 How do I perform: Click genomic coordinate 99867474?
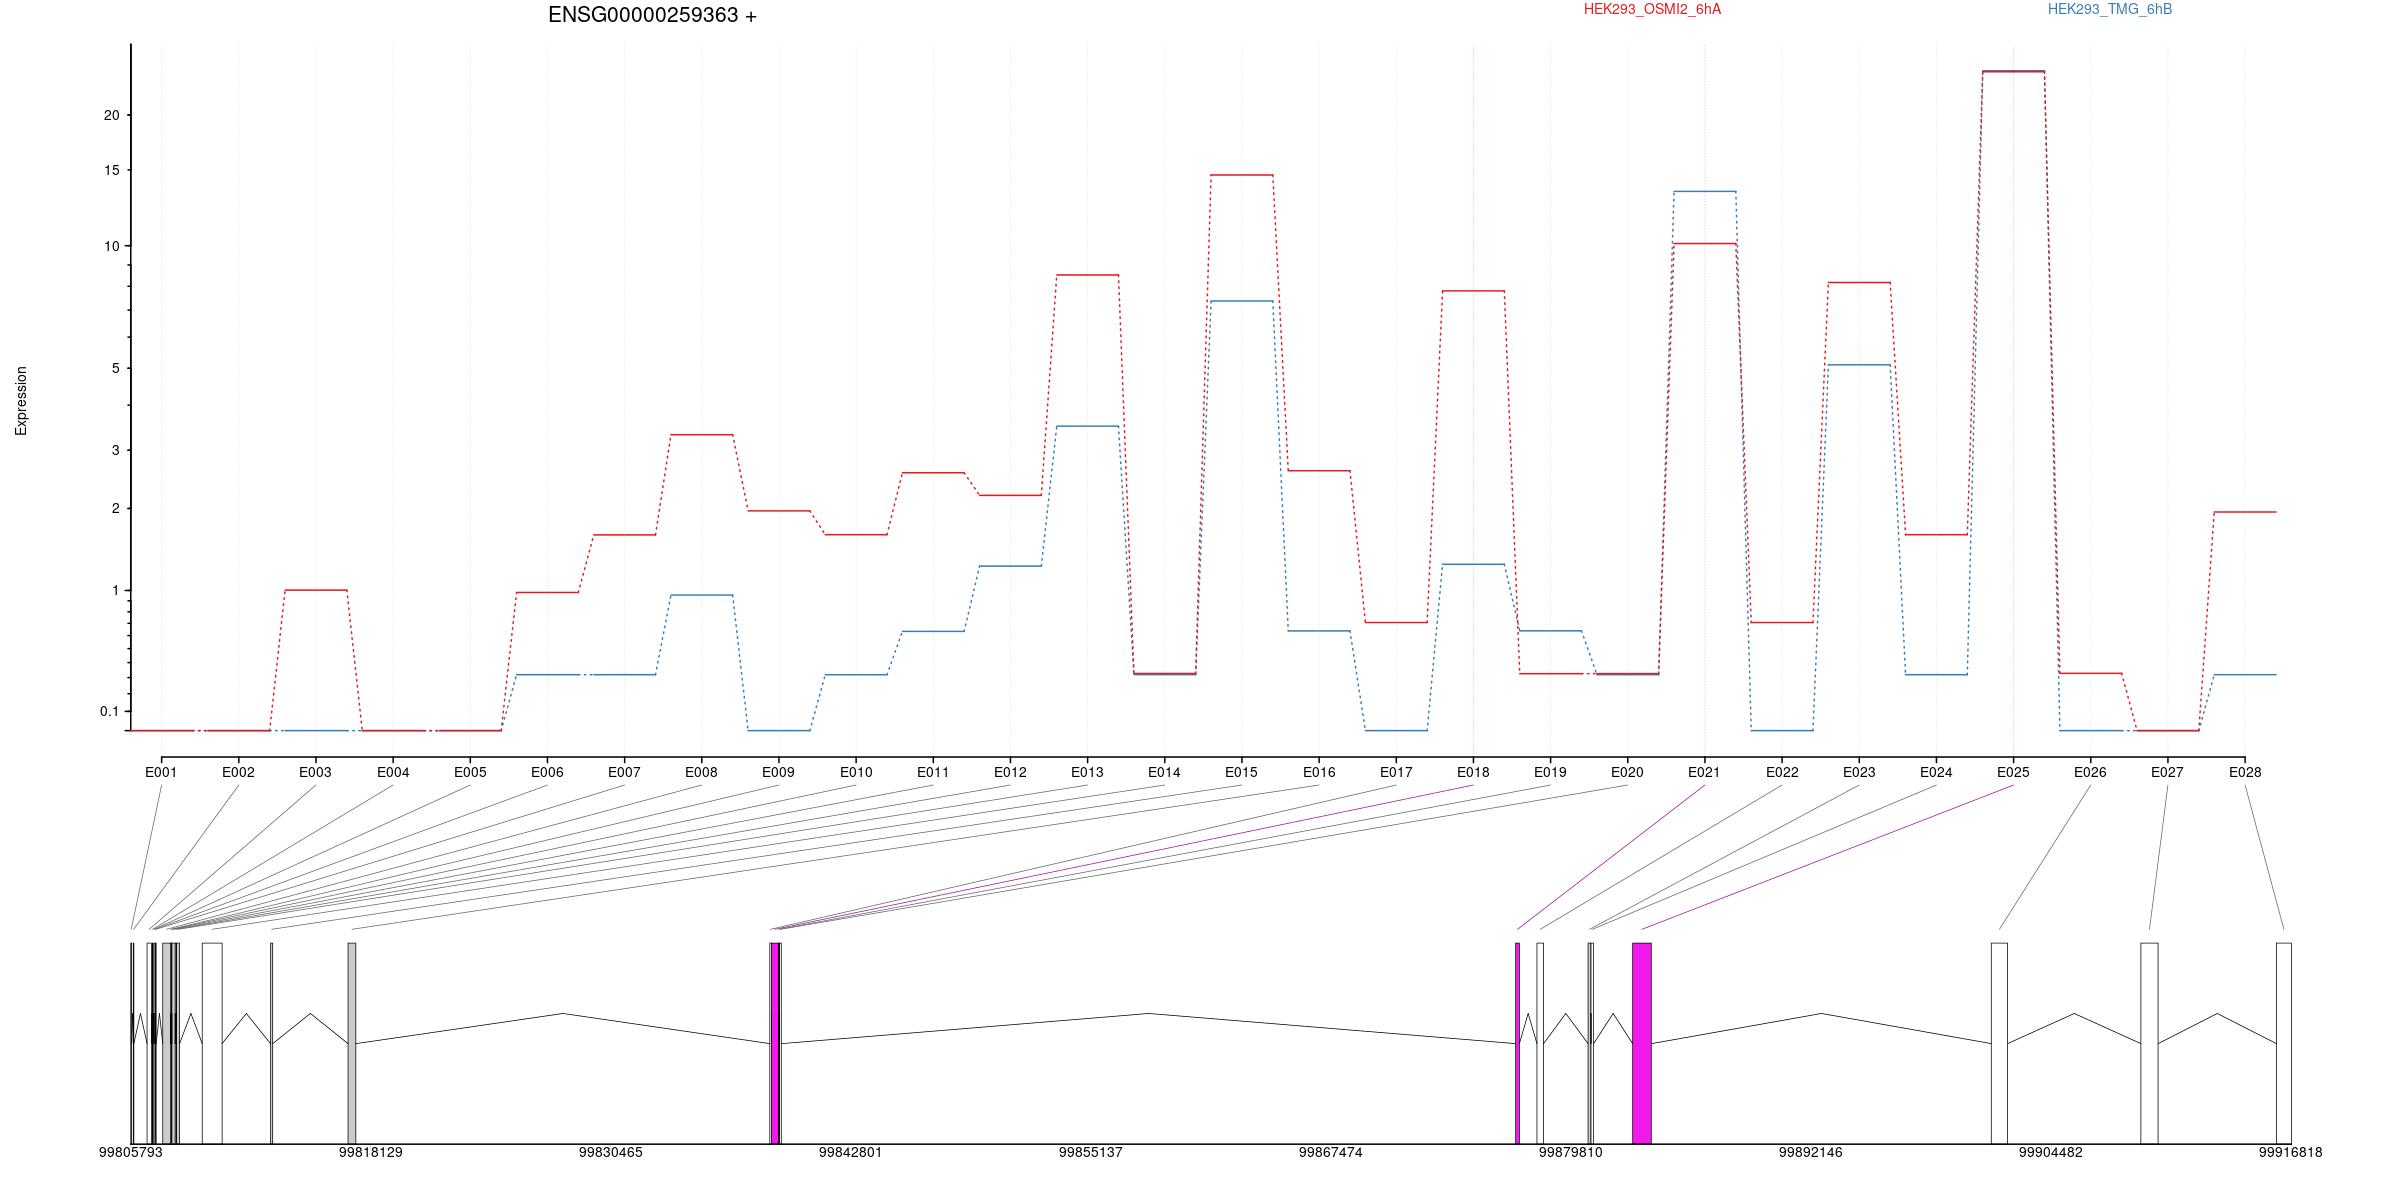tap(1330, 1152)
